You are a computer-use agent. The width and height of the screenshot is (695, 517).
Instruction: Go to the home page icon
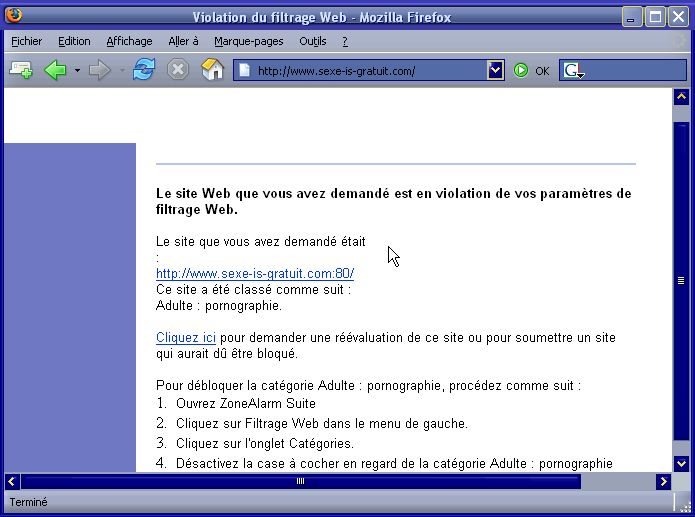(x=212, y=70)
